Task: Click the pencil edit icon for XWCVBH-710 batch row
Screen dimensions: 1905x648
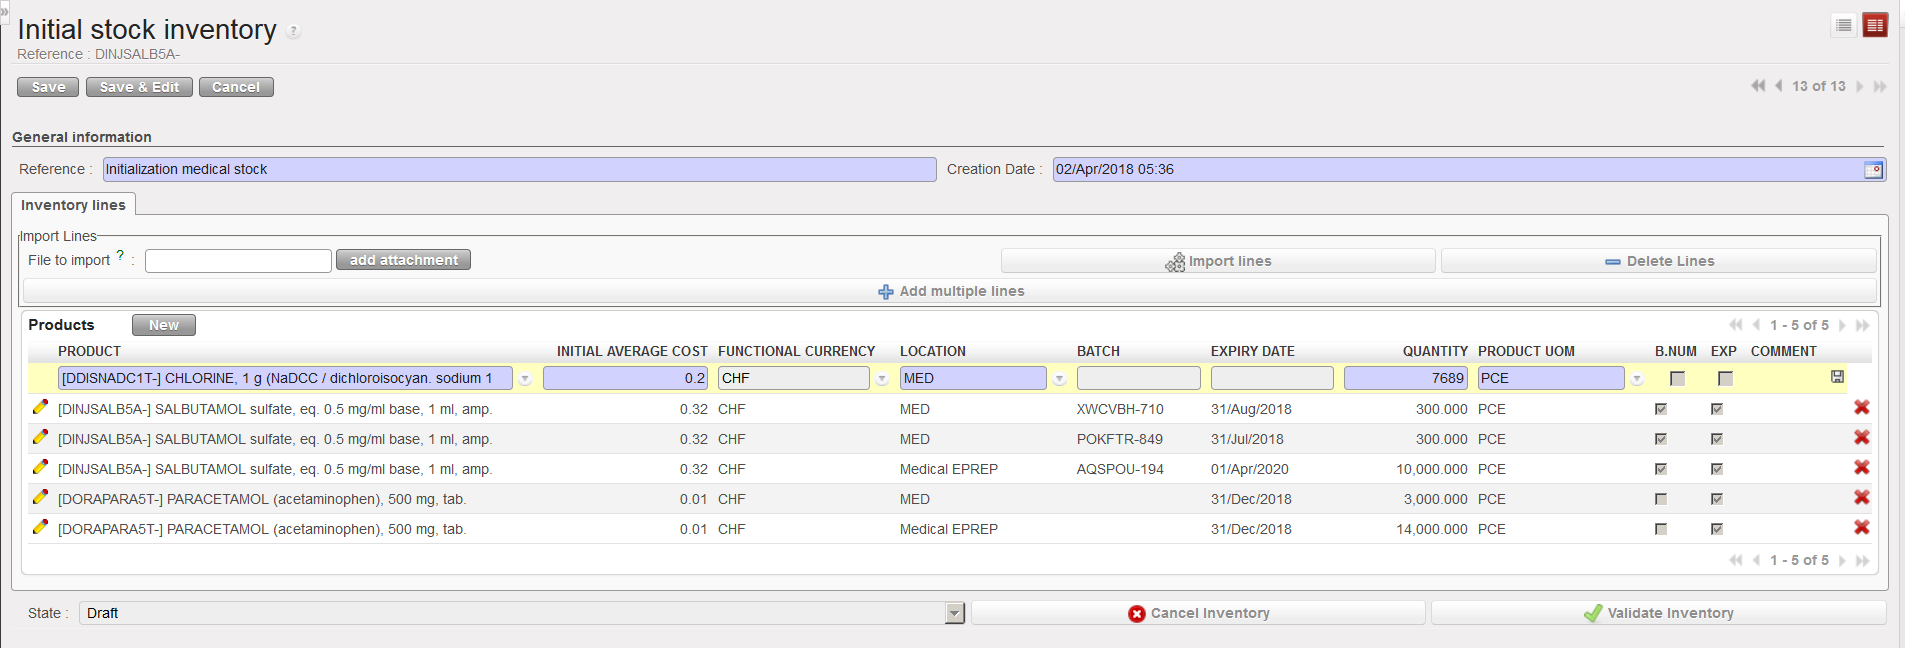Action: click(x=40, y=408)
